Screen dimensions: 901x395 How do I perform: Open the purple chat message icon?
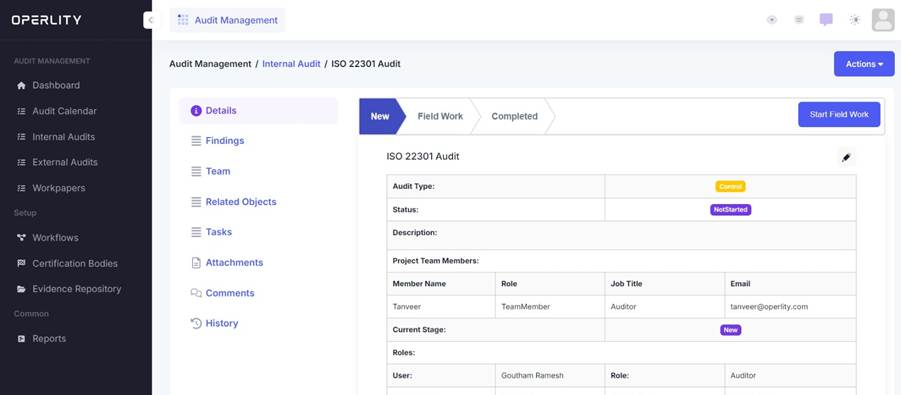pyautogui.click(x=826, y=20)
